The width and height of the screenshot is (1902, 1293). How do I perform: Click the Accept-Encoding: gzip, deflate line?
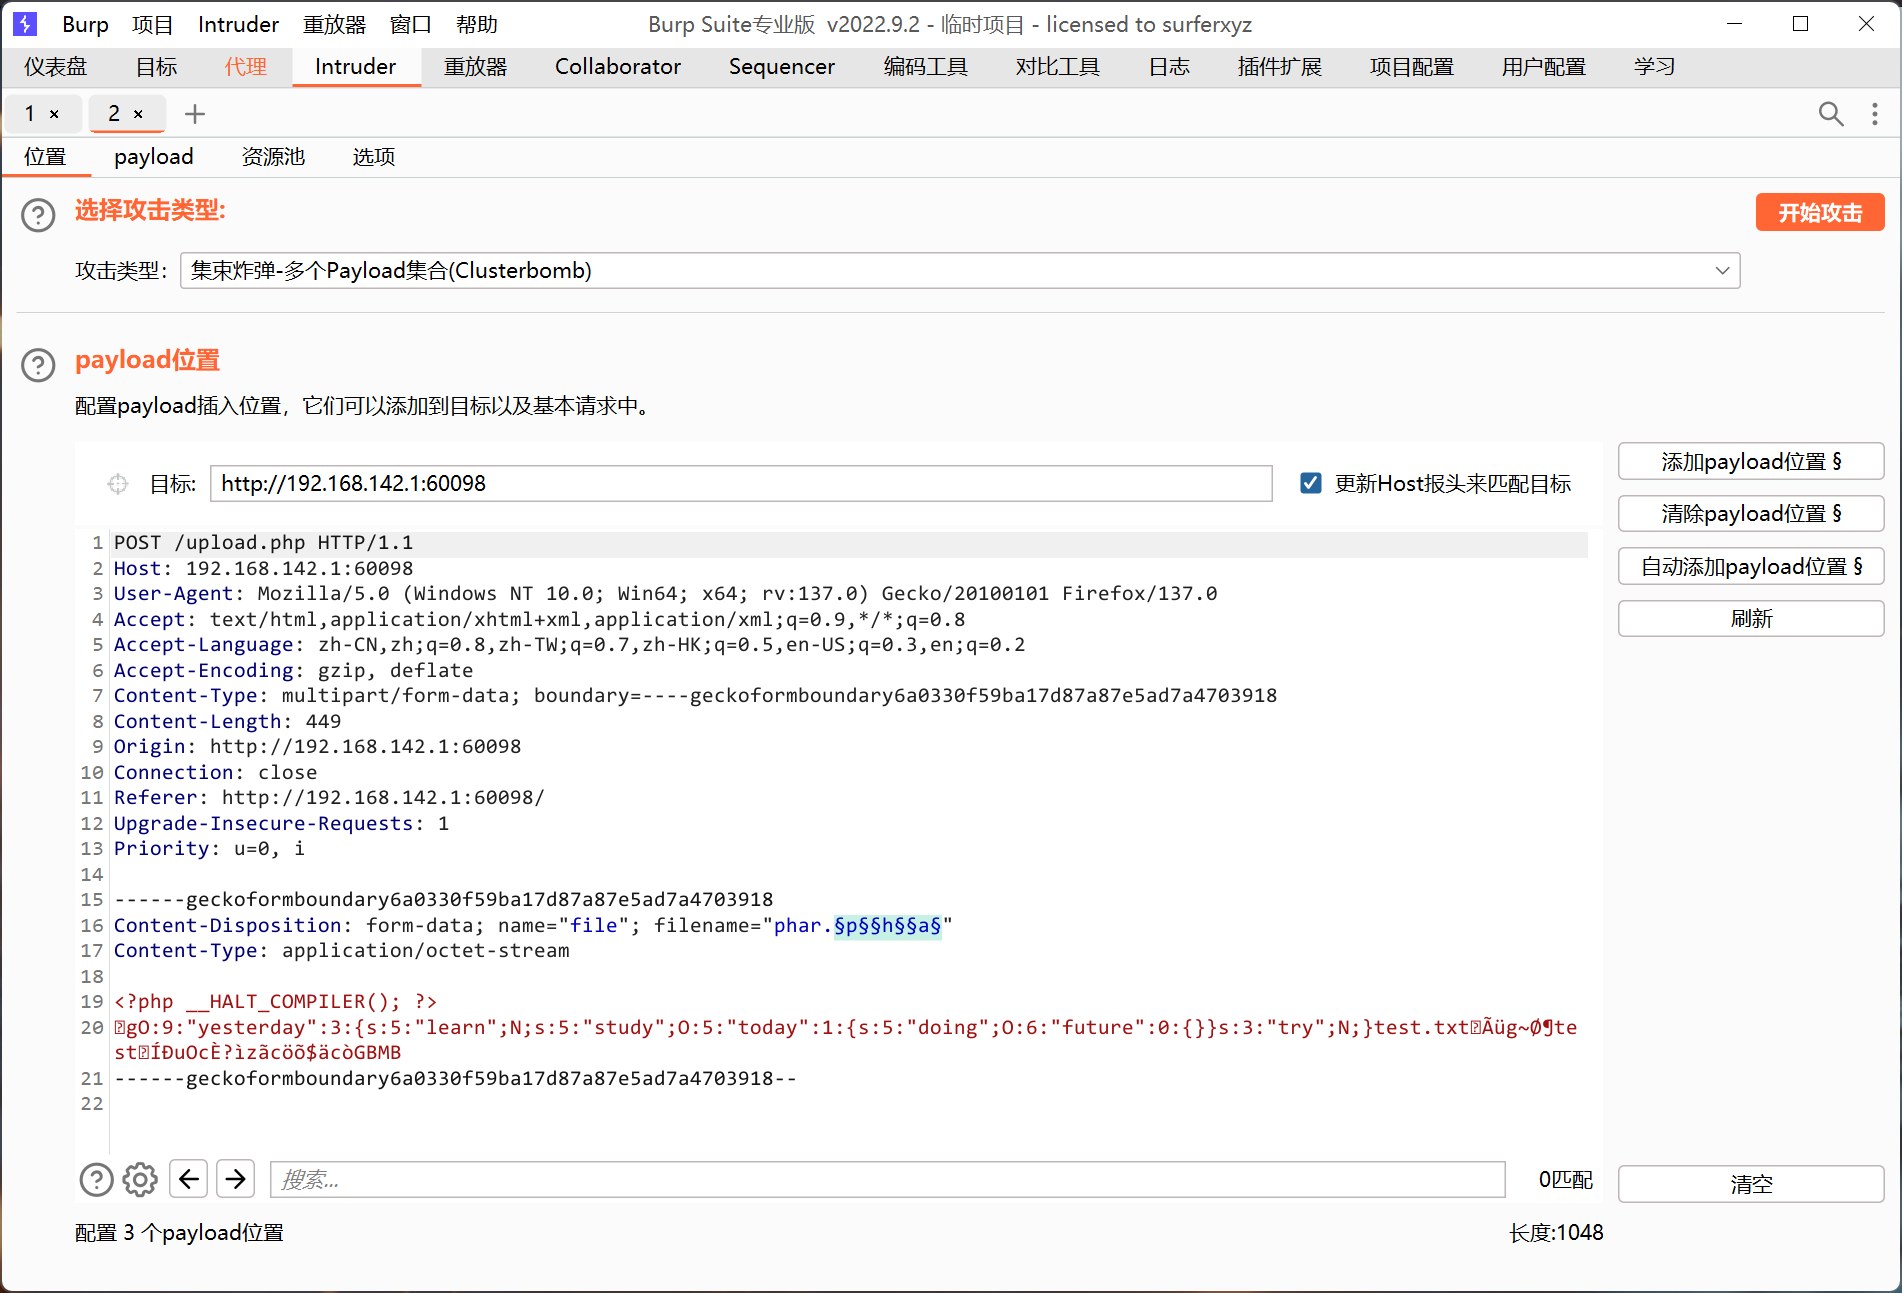(x=293, y=671)
